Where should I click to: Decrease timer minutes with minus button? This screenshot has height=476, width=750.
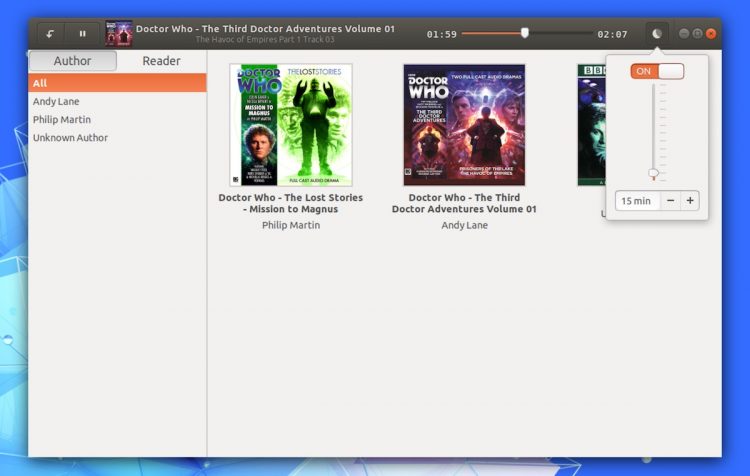click(x=671, y=201)
